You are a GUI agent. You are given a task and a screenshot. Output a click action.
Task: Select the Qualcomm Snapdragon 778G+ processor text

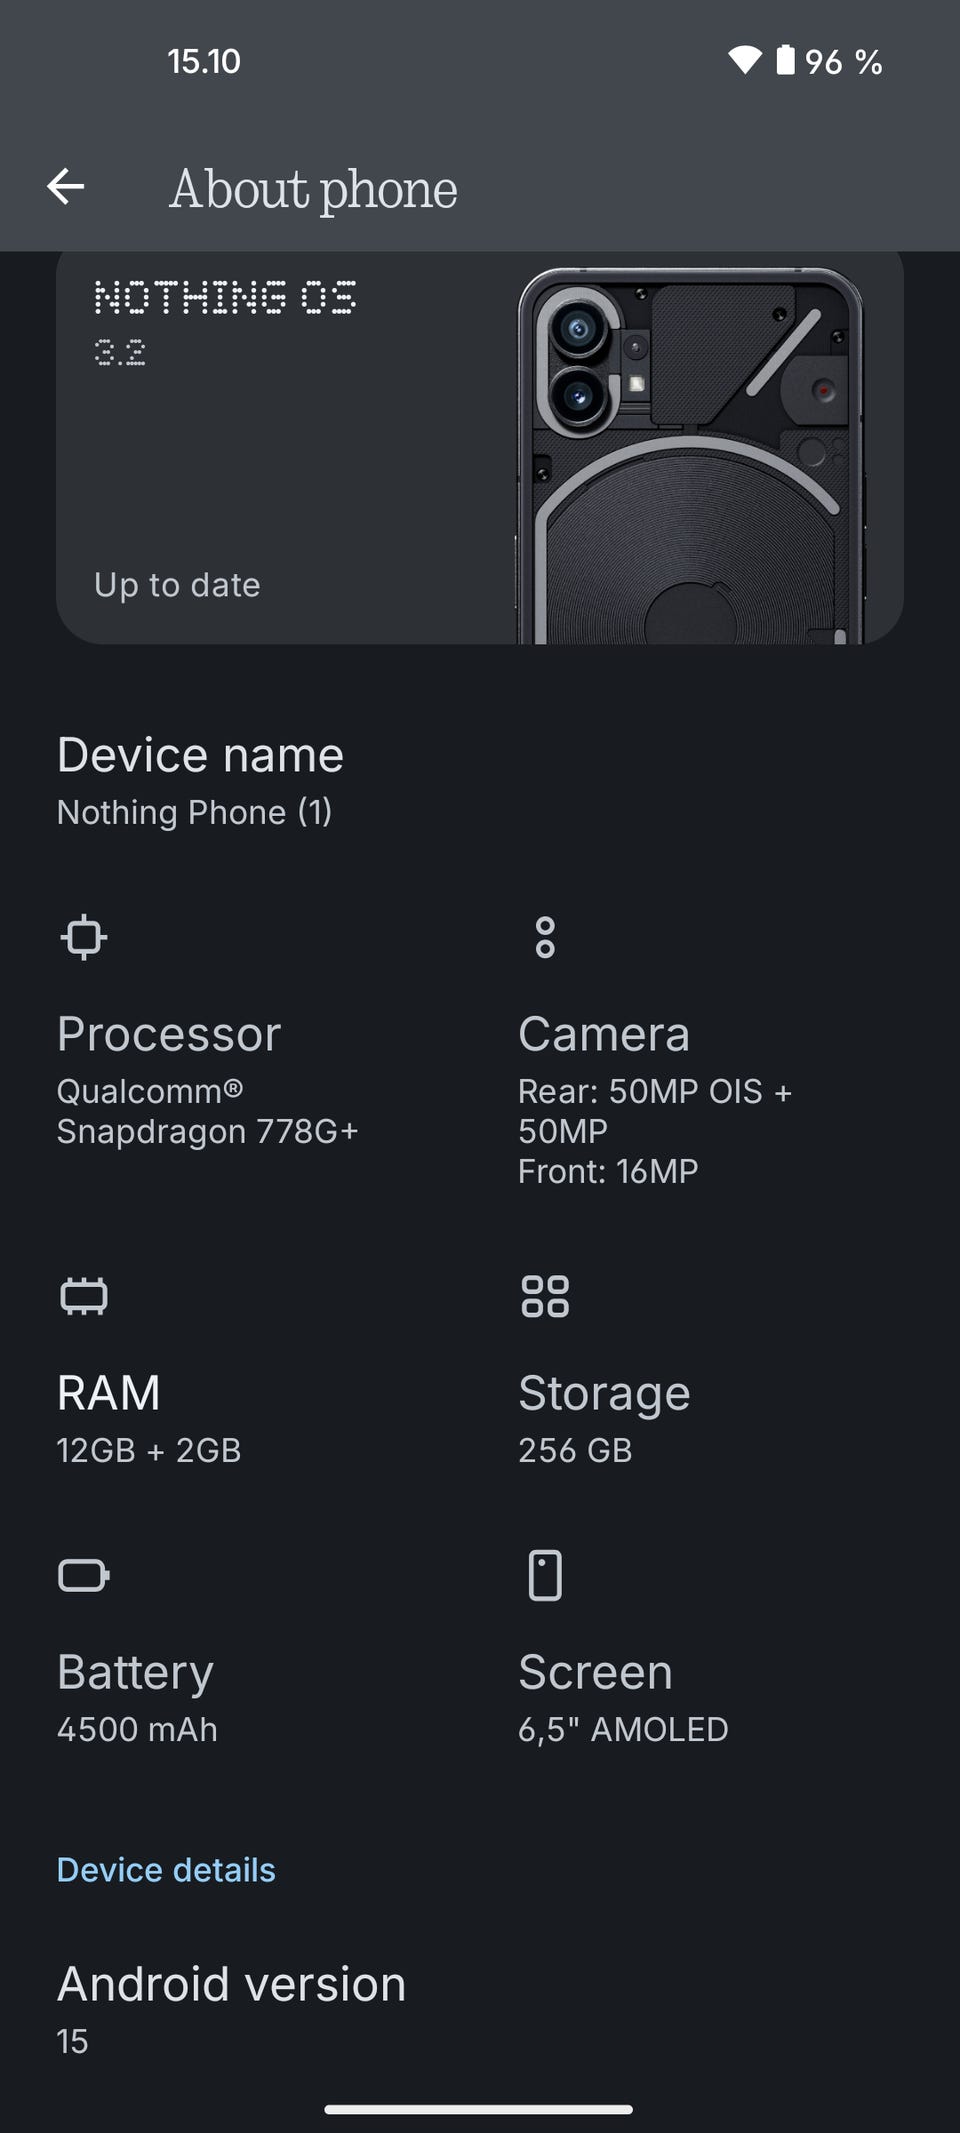pyautogui.click(x=207, y=1111)
